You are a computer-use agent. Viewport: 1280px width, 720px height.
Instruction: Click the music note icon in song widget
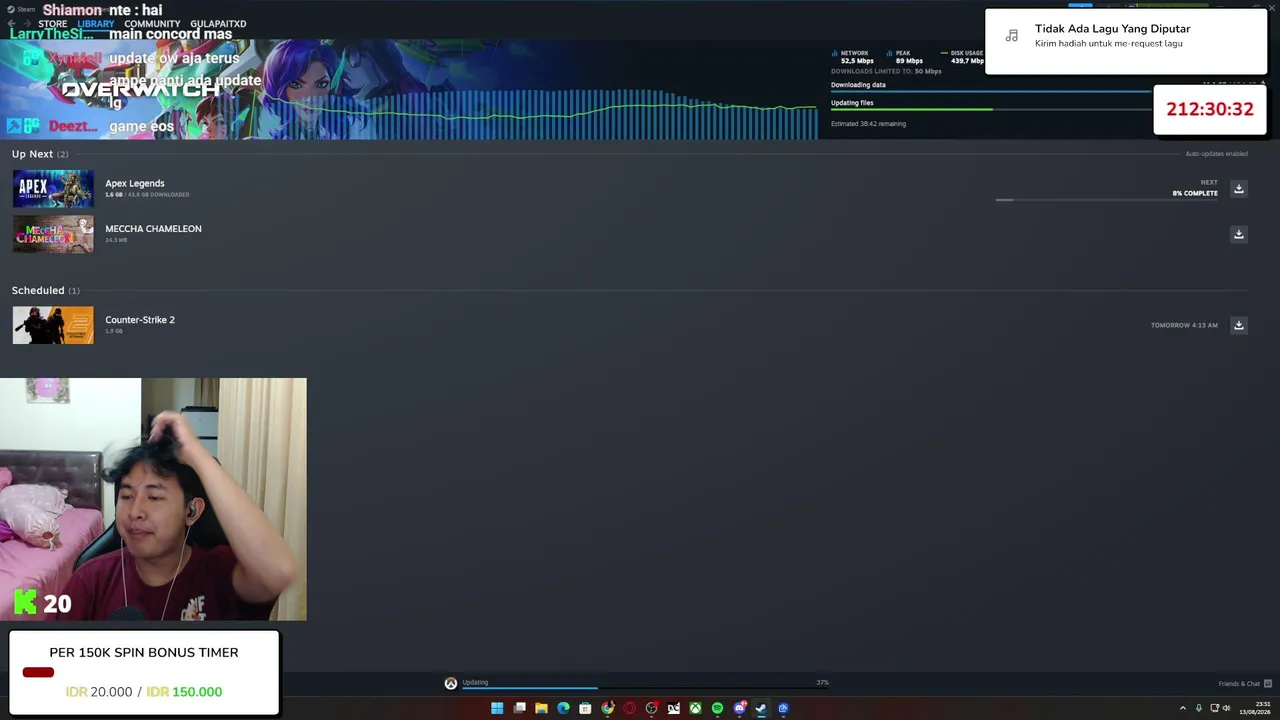[1012, 36]
